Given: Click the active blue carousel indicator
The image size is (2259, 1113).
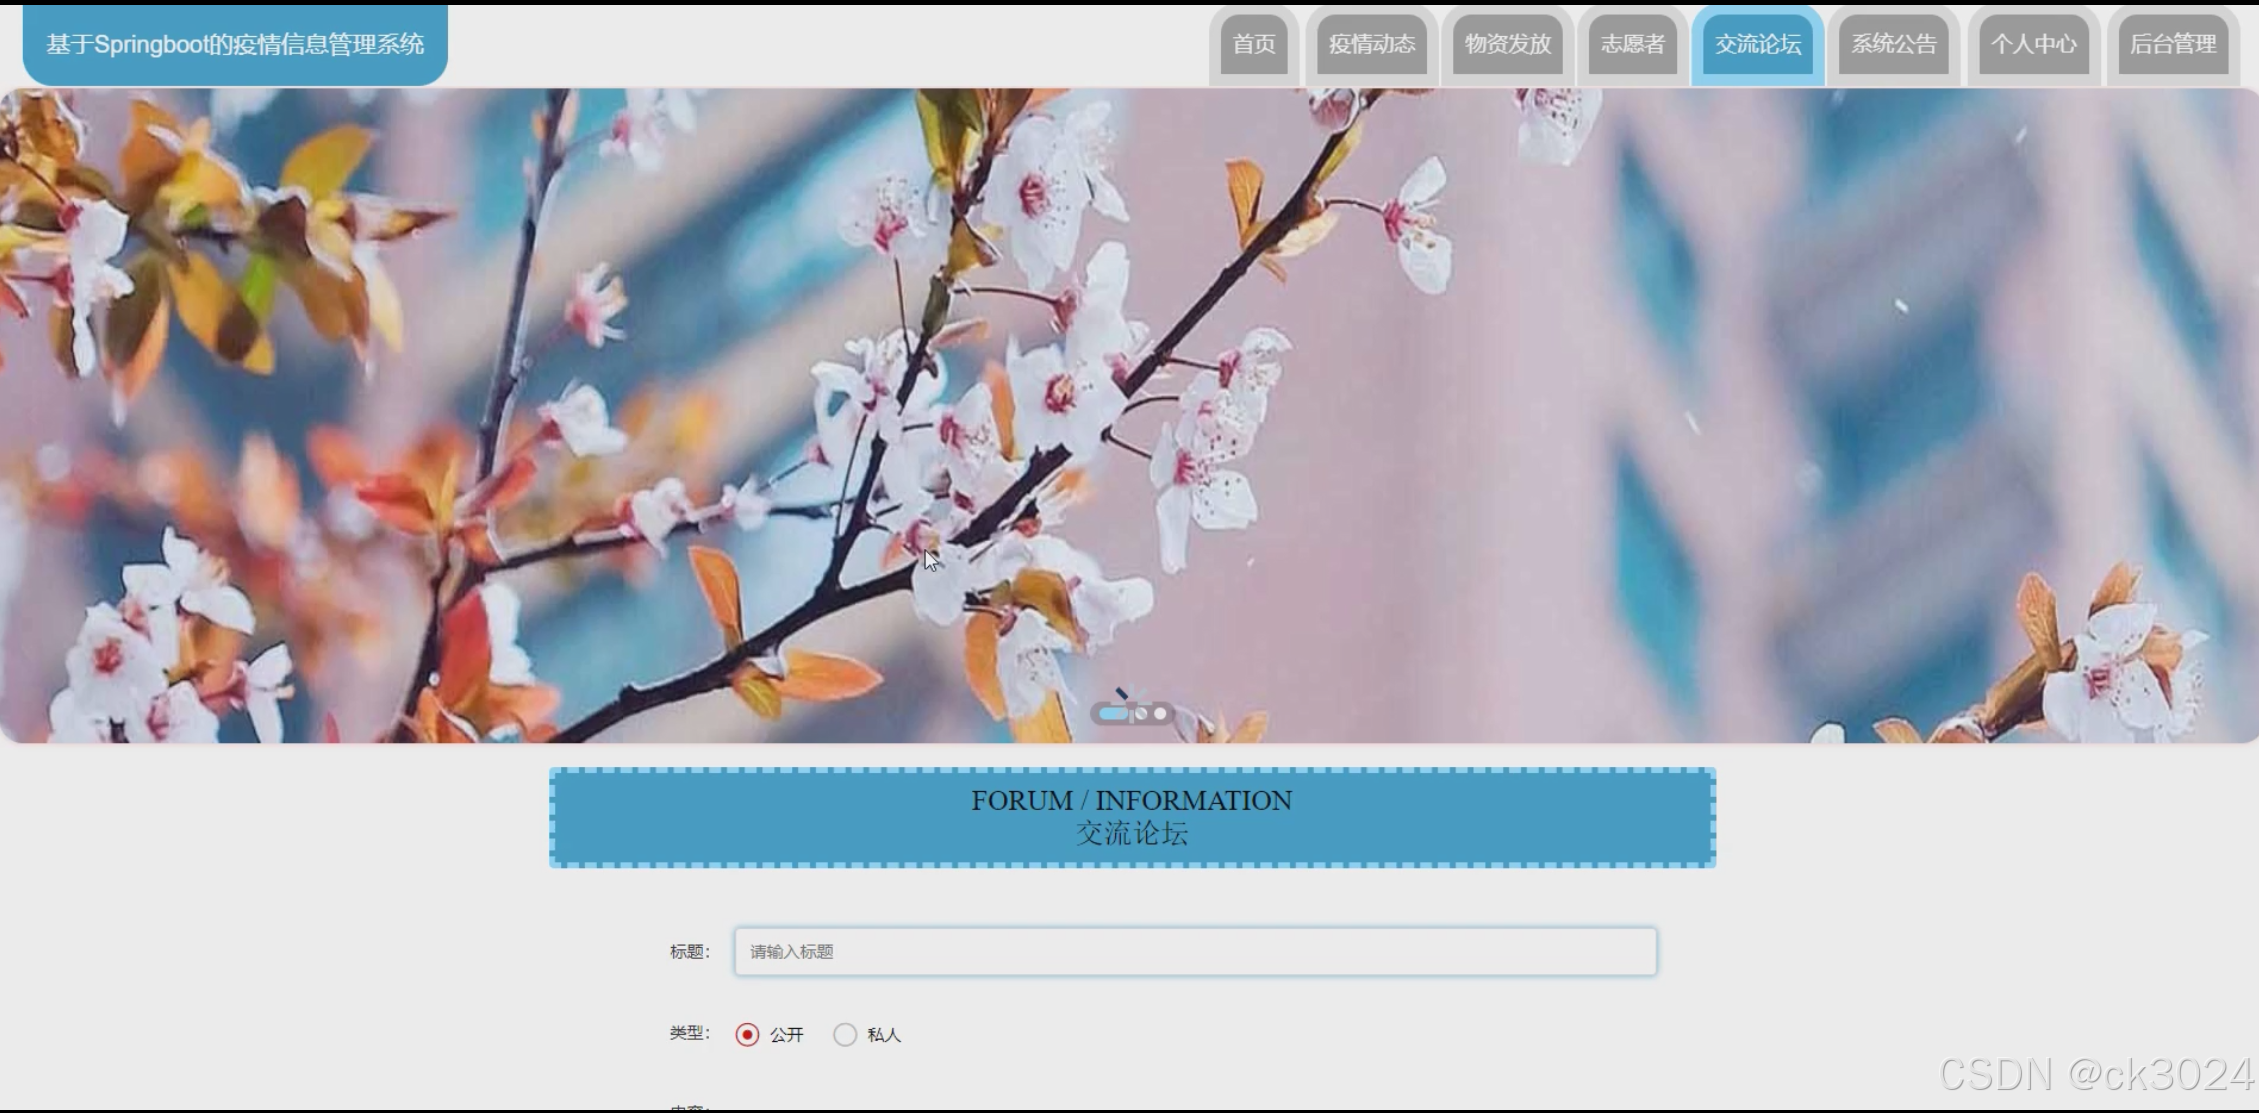Looking at the screenshot, I should pos(1113,714).
